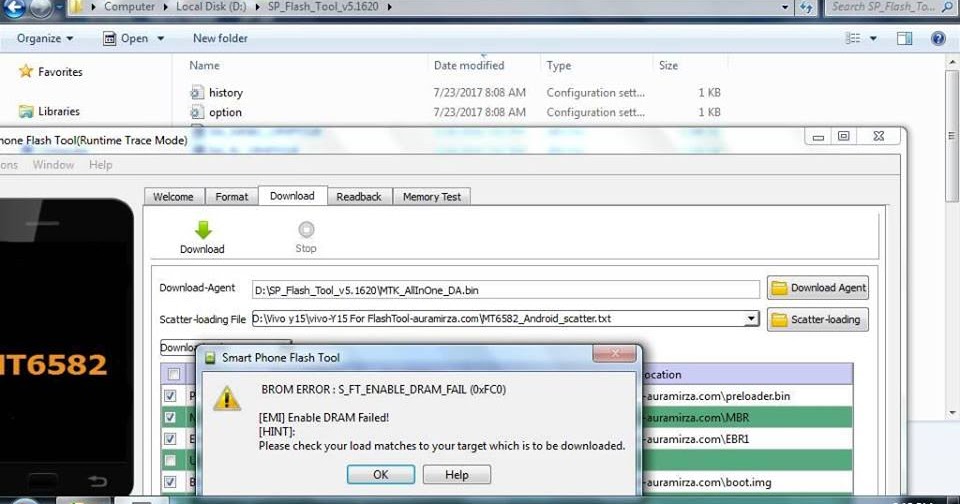Click Local Disk (D:) in address bar
The image size is (960, 504).
(211, 7)
